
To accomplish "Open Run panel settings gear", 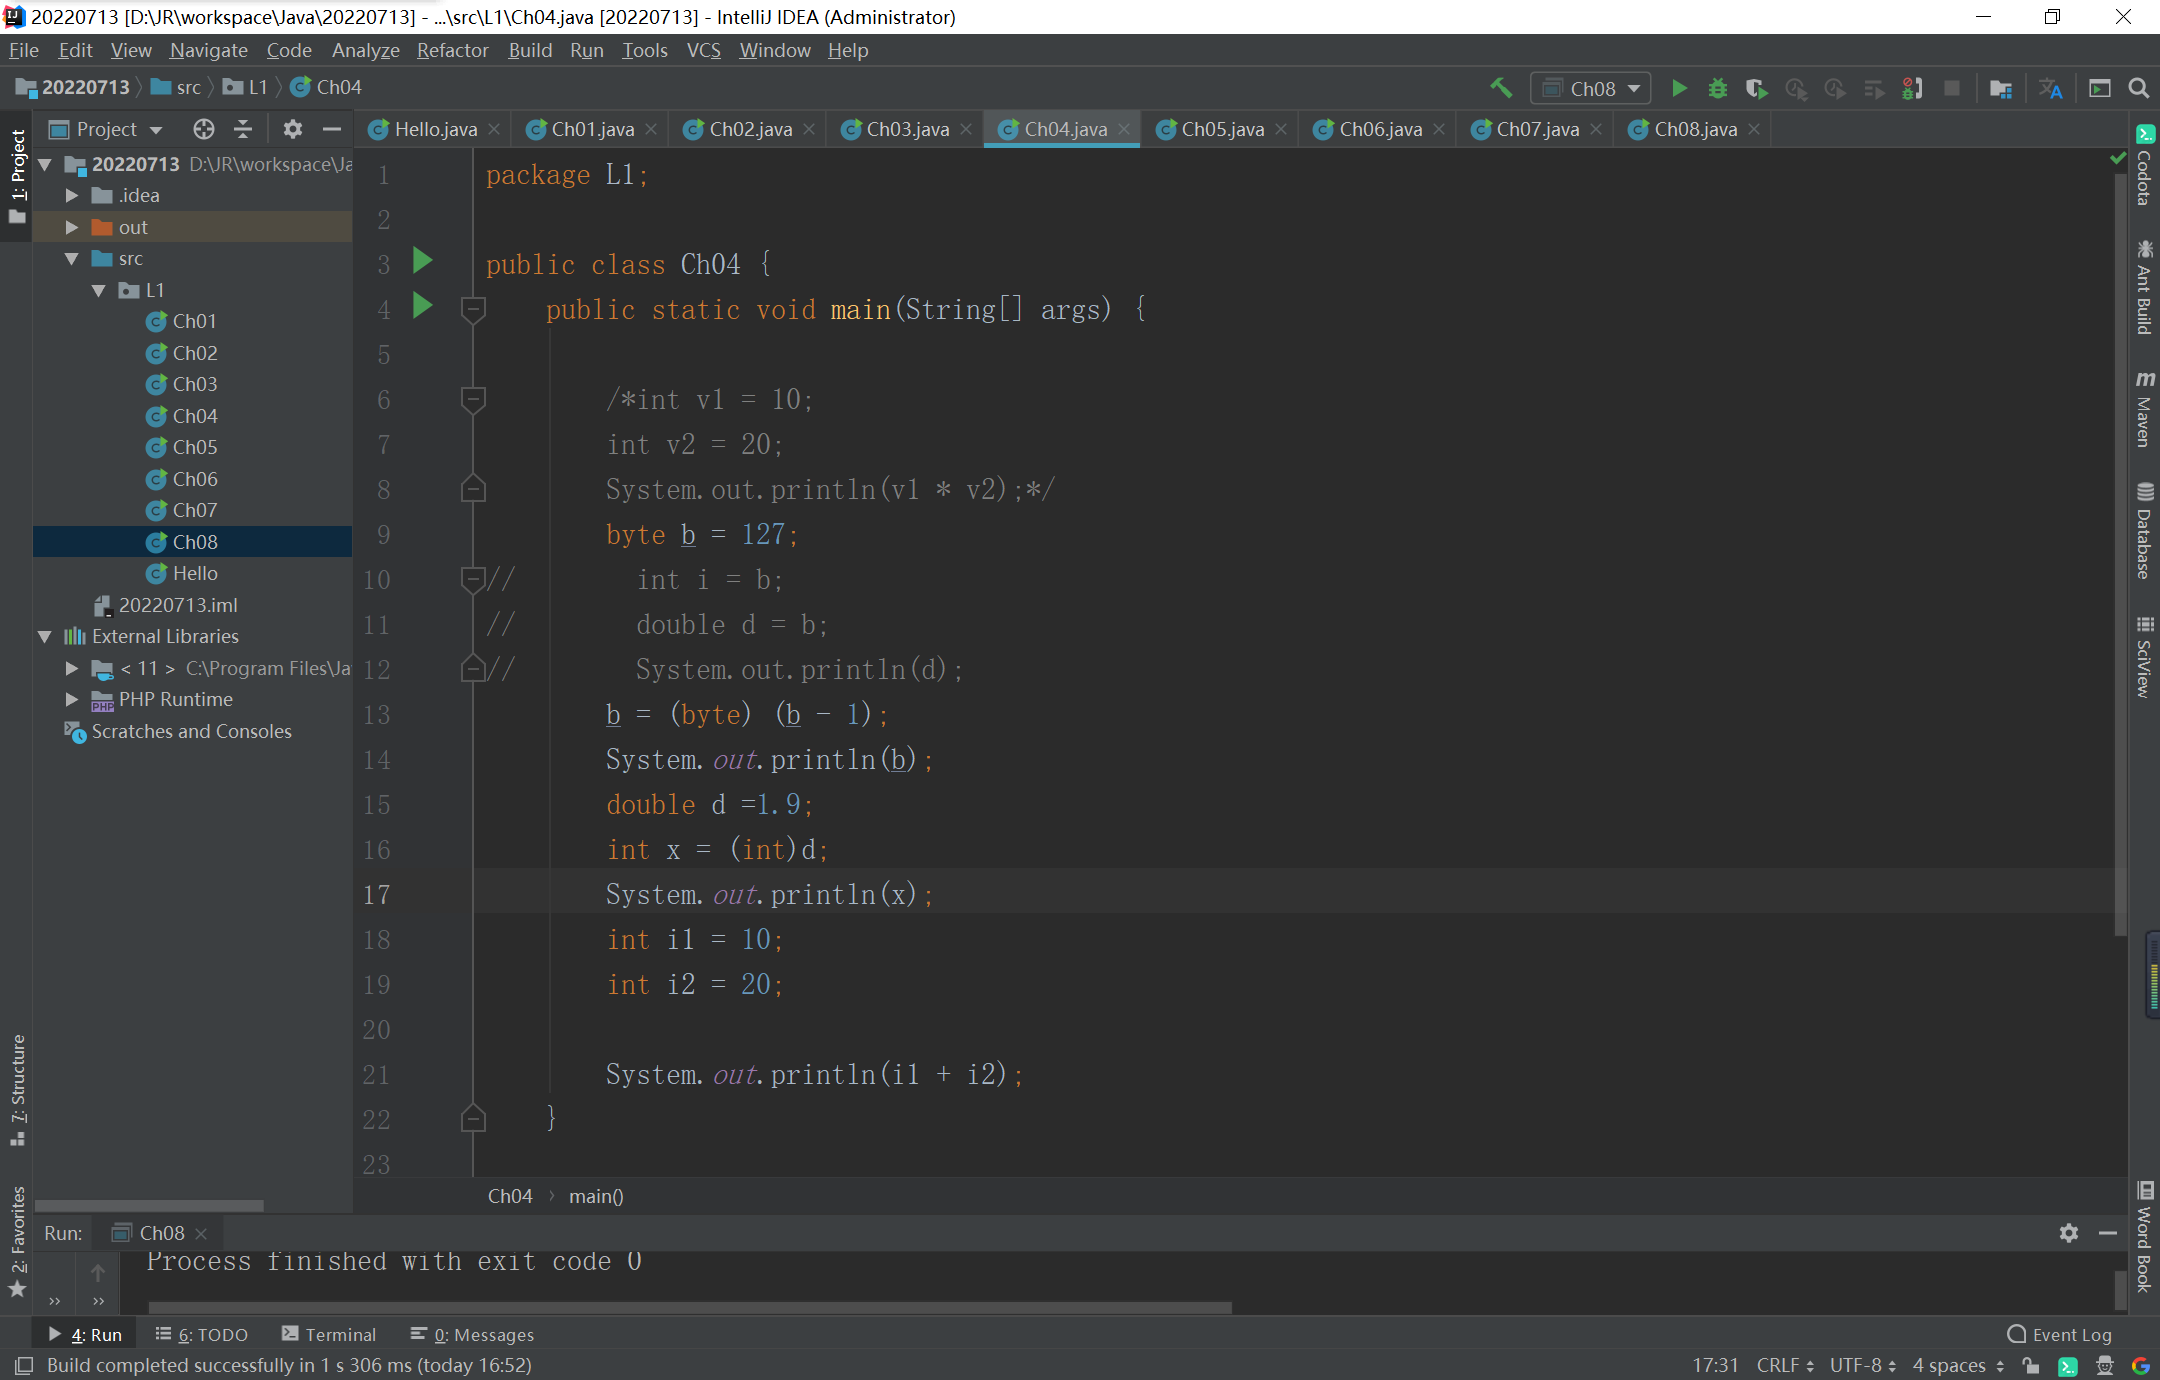I will pos(2068,1233).
